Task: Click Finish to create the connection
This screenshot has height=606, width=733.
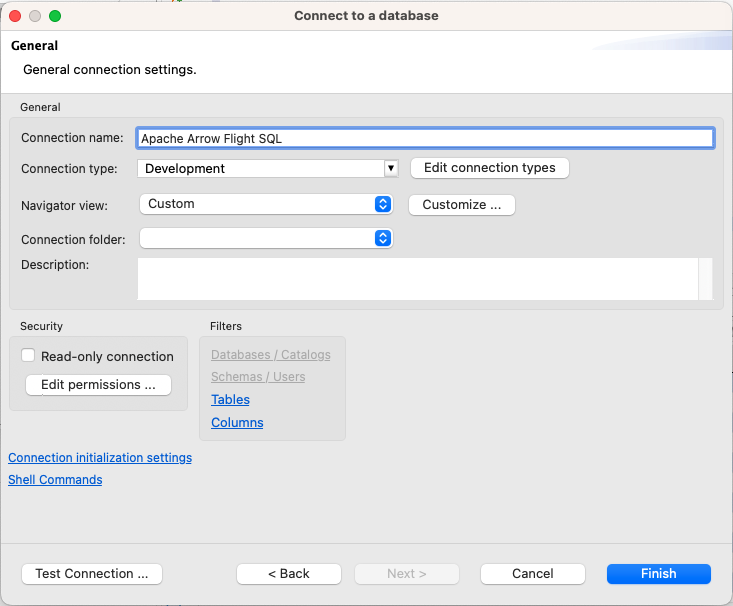Action: coord(659,574)
